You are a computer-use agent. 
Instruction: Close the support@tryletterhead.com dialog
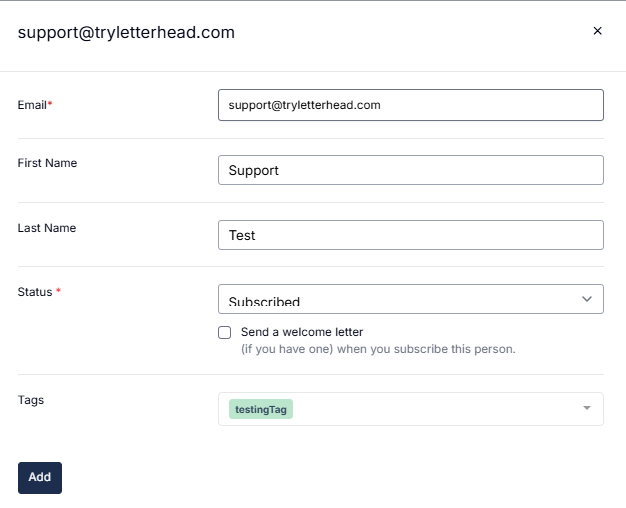coord(598,31)
